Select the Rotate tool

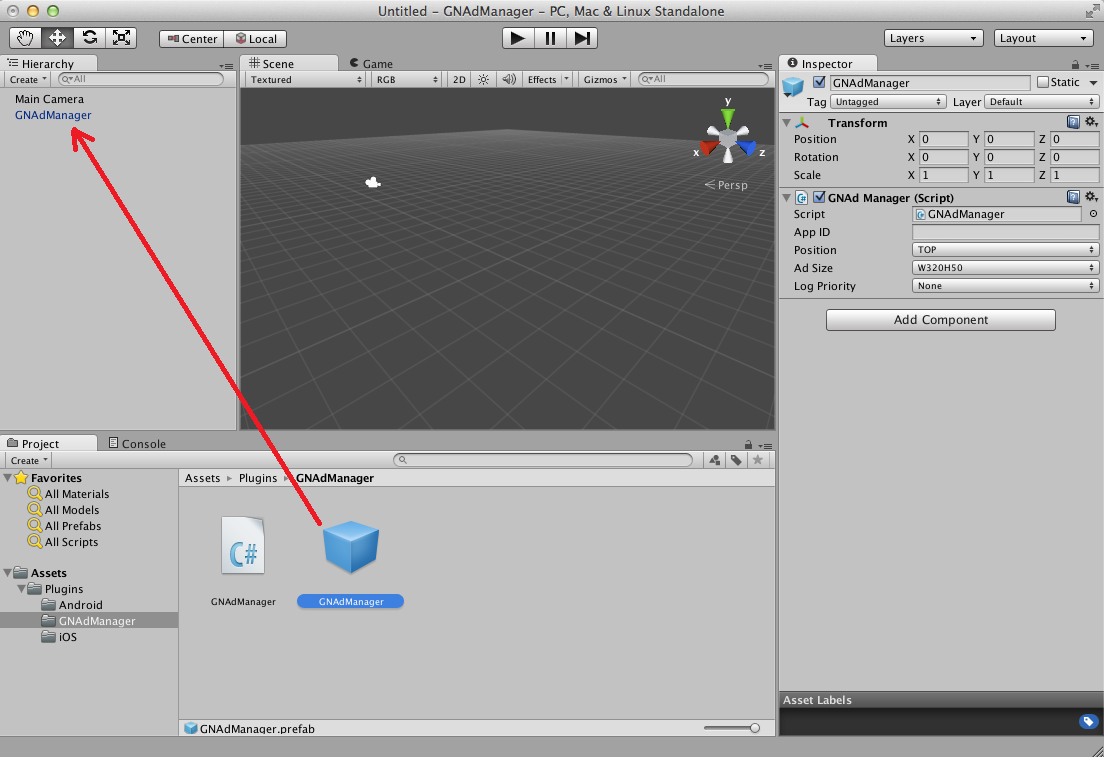coord(89,38)
